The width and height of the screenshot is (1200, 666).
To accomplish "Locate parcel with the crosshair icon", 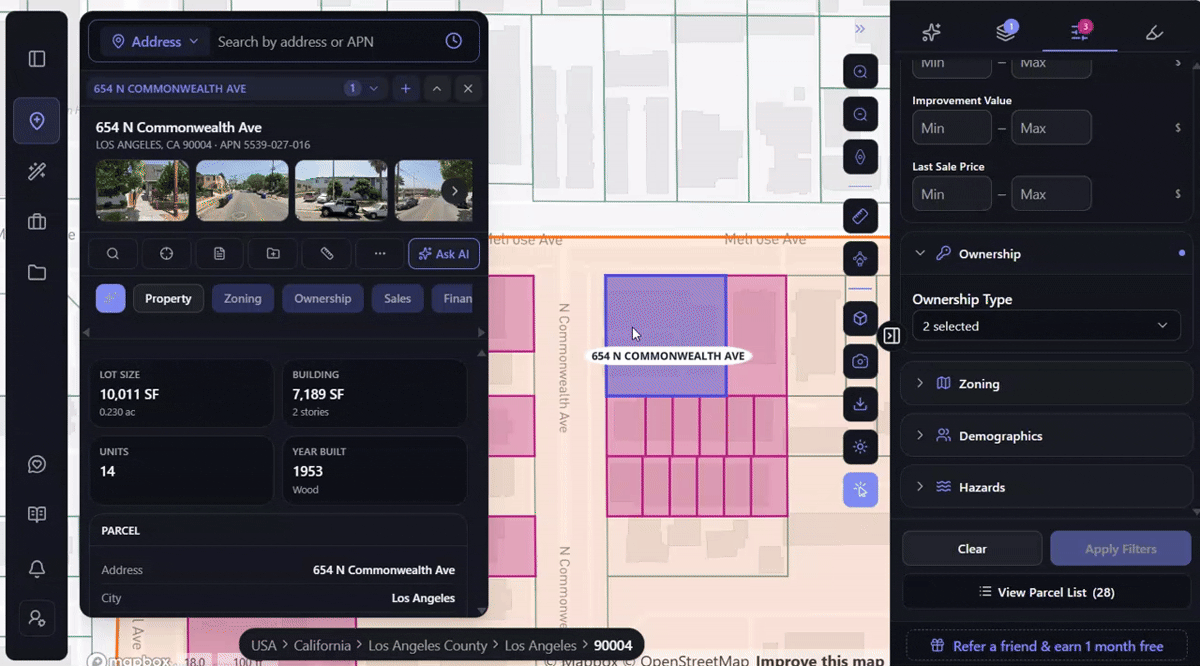I will click(166, 254).
